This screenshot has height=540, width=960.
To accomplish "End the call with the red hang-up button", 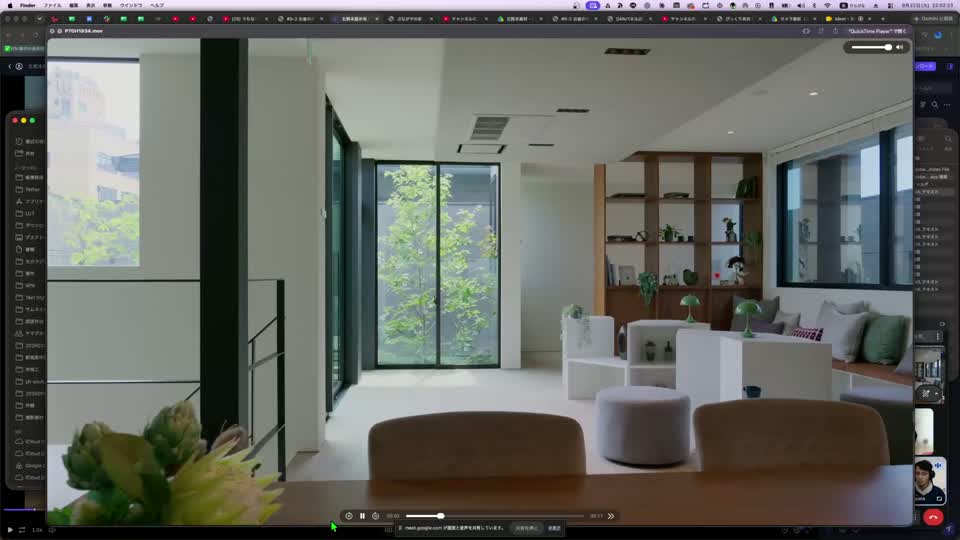I will (933, 517).
